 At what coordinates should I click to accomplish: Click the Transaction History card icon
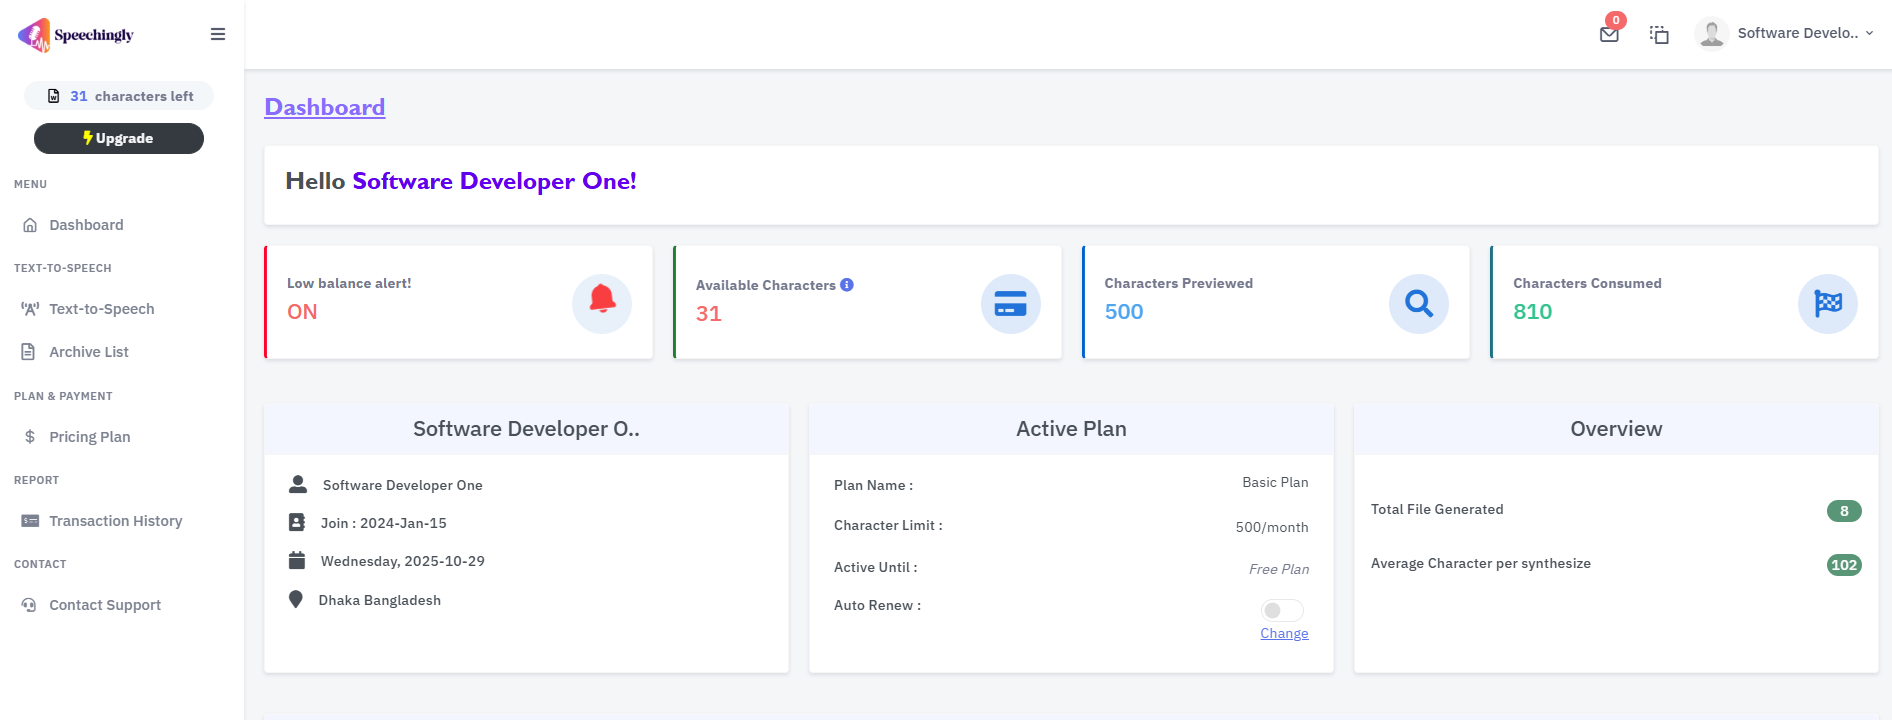[30, 521]
